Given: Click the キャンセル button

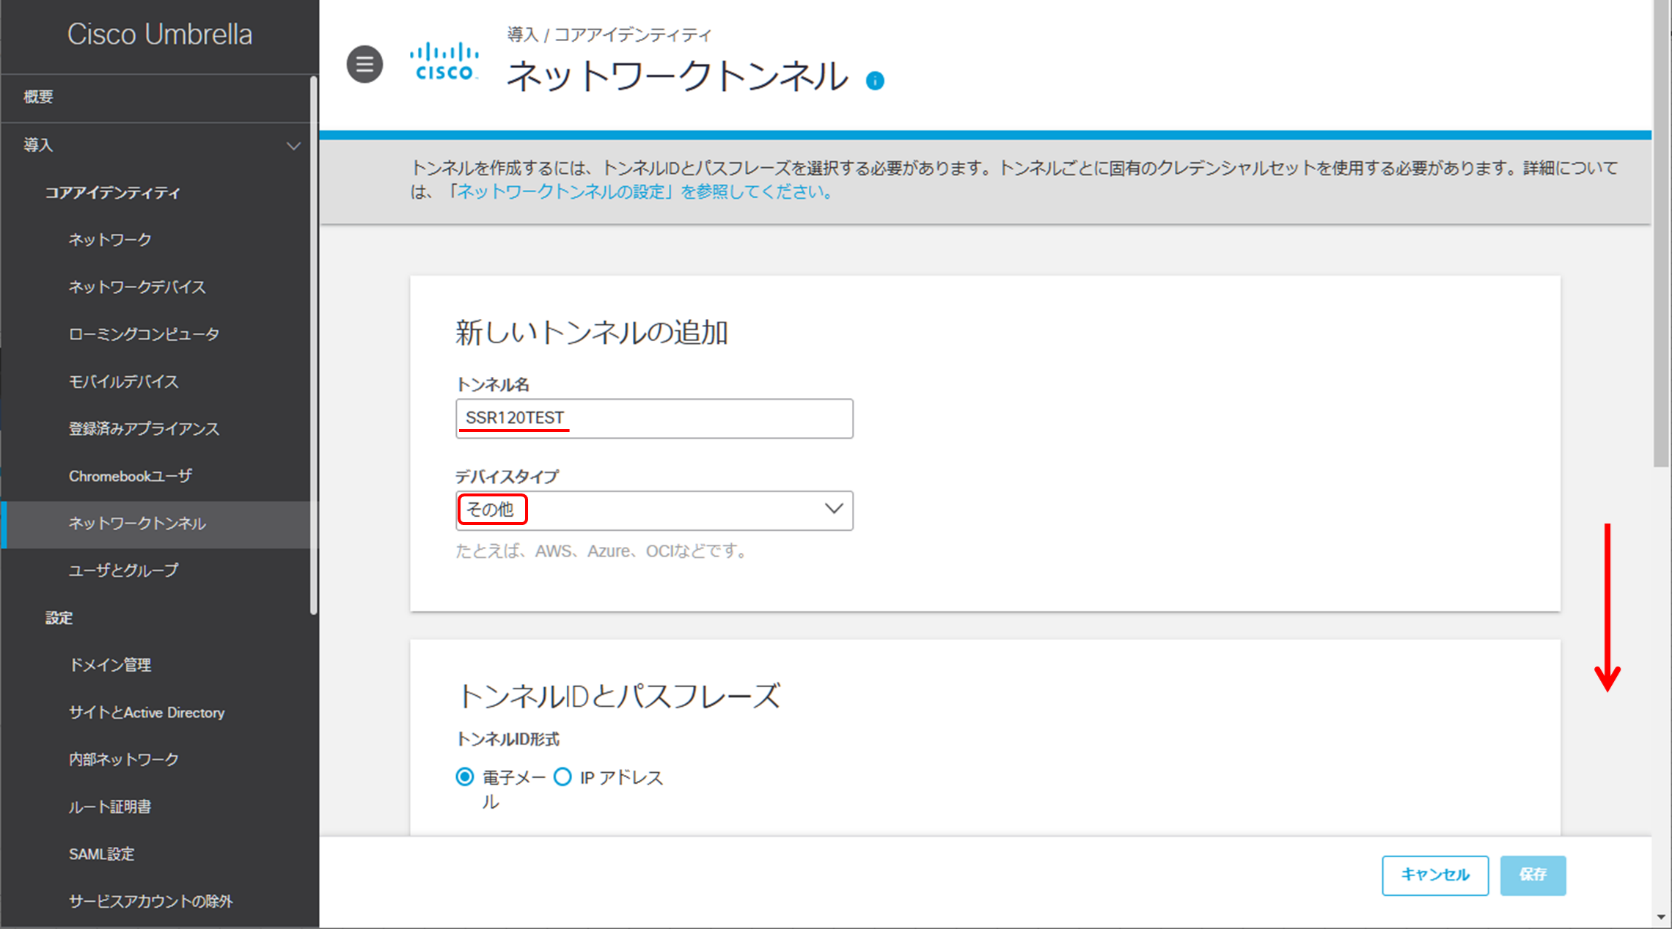Looking at the screenshot, I should point(1435,875).
